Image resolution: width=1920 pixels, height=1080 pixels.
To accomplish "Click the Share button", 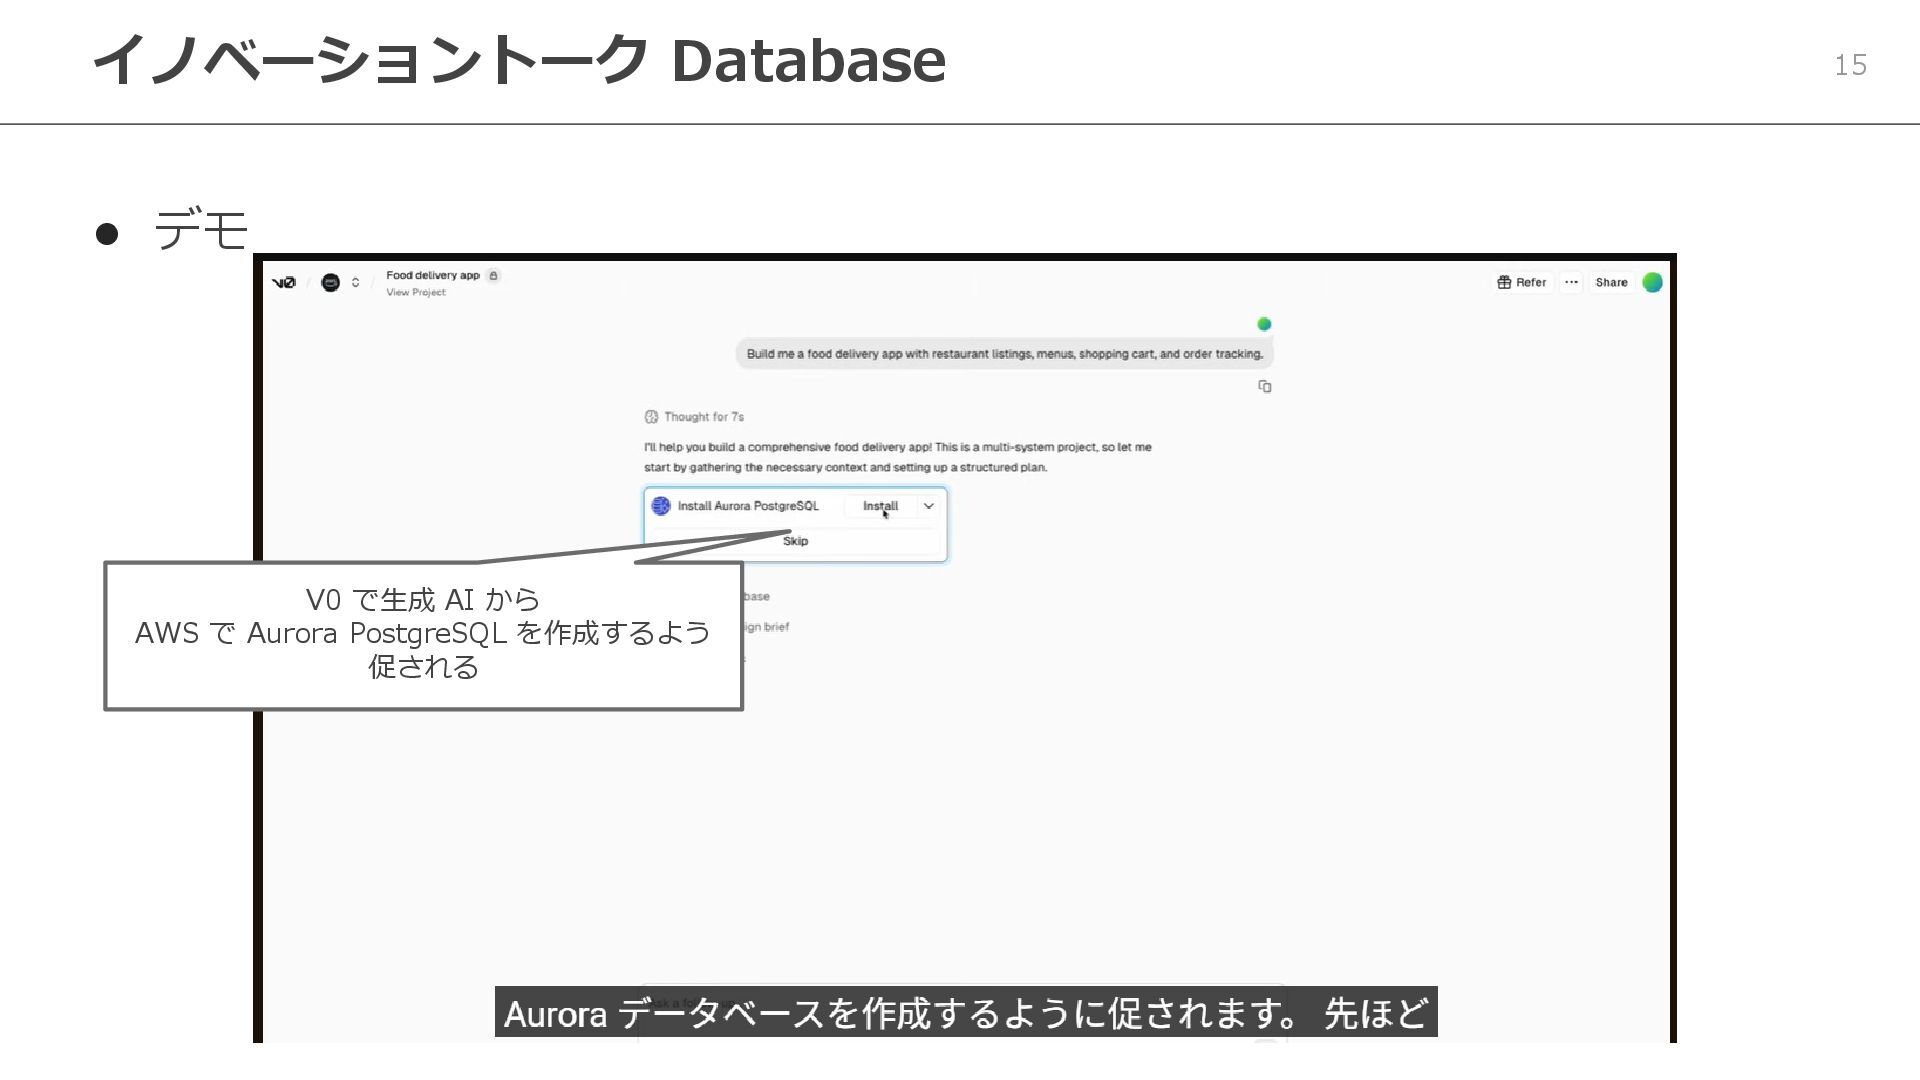I will pos(1611,283).
